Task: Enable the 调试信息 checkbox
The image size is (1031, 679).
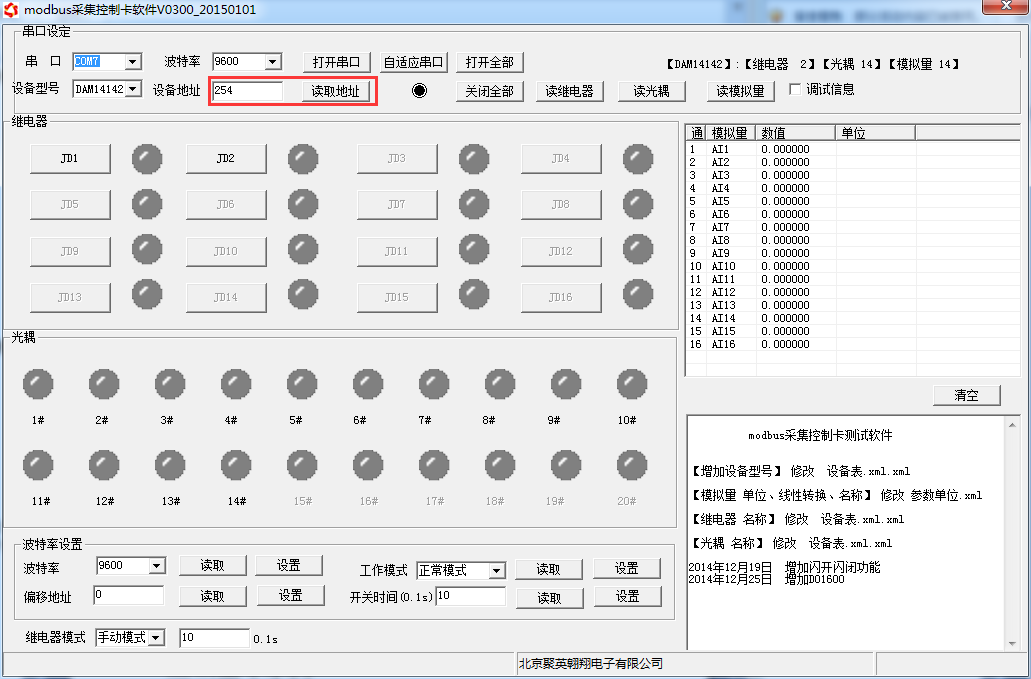Action: click(x=796, y=90)
